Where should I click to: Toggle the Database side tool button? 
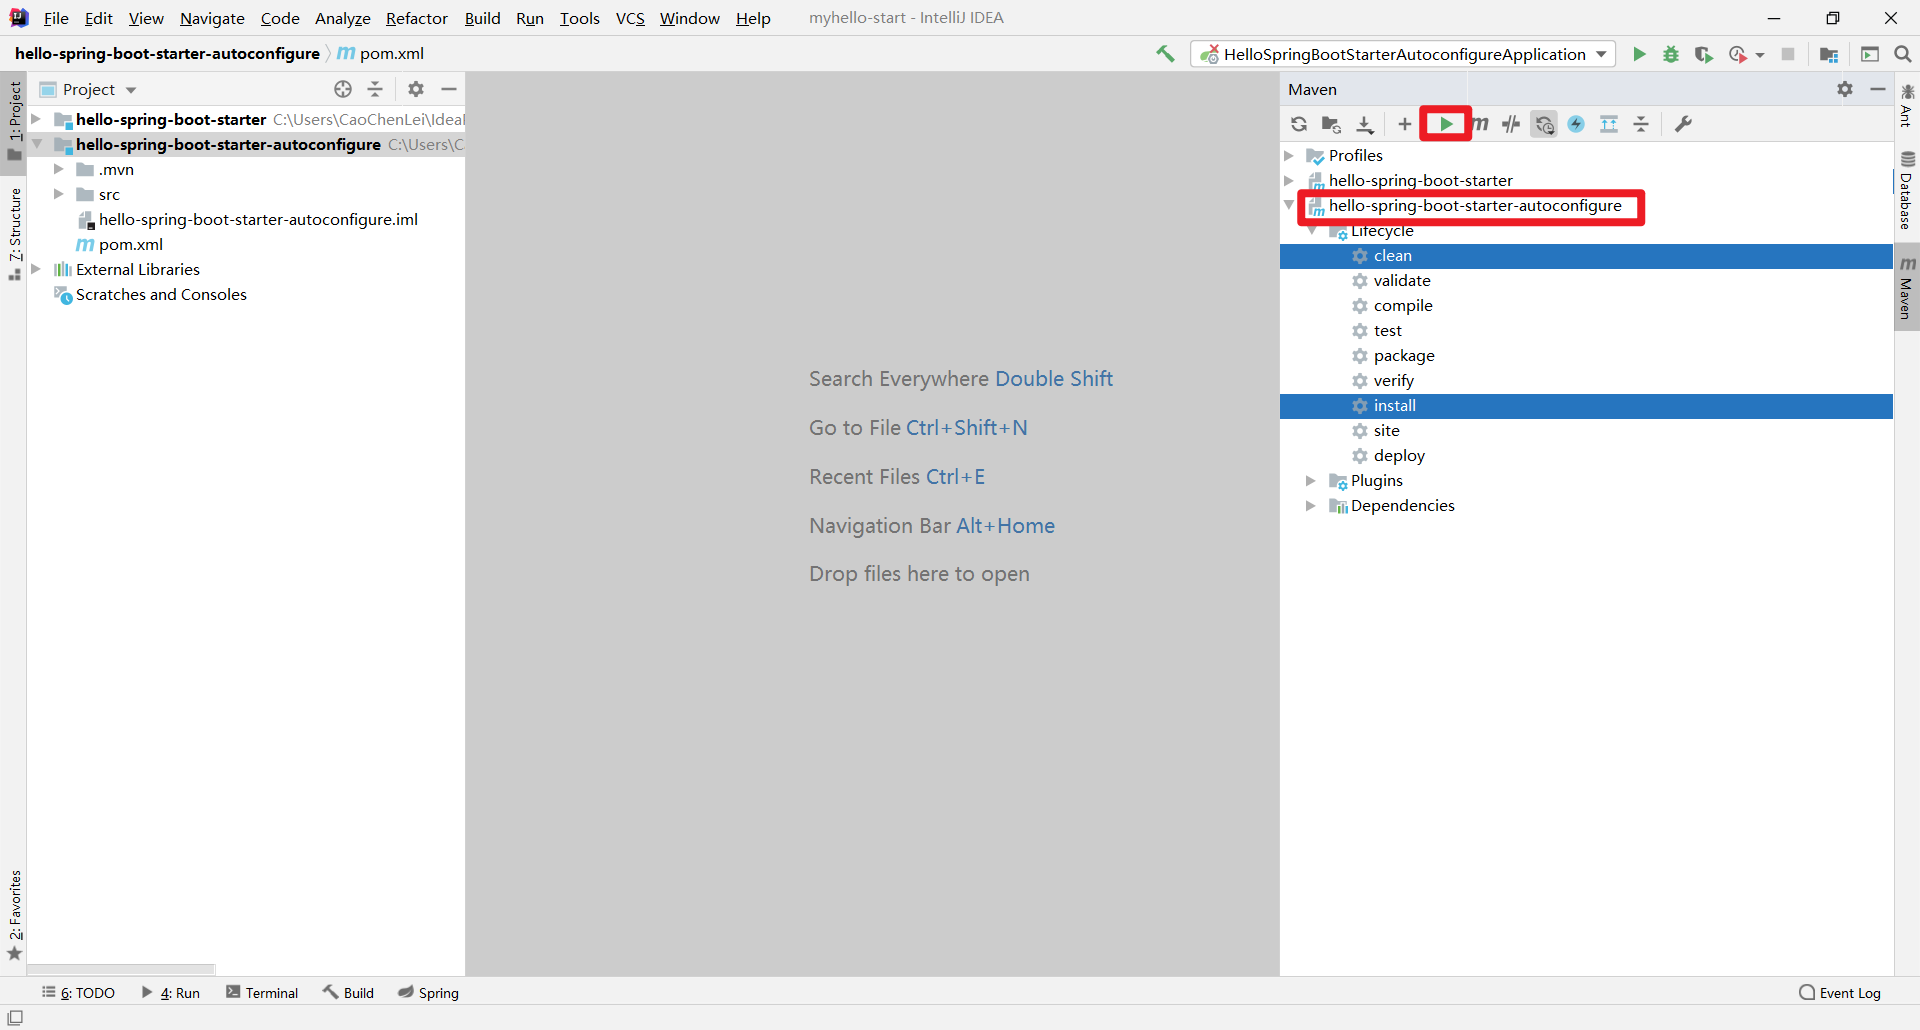[x=1907, y=193]
